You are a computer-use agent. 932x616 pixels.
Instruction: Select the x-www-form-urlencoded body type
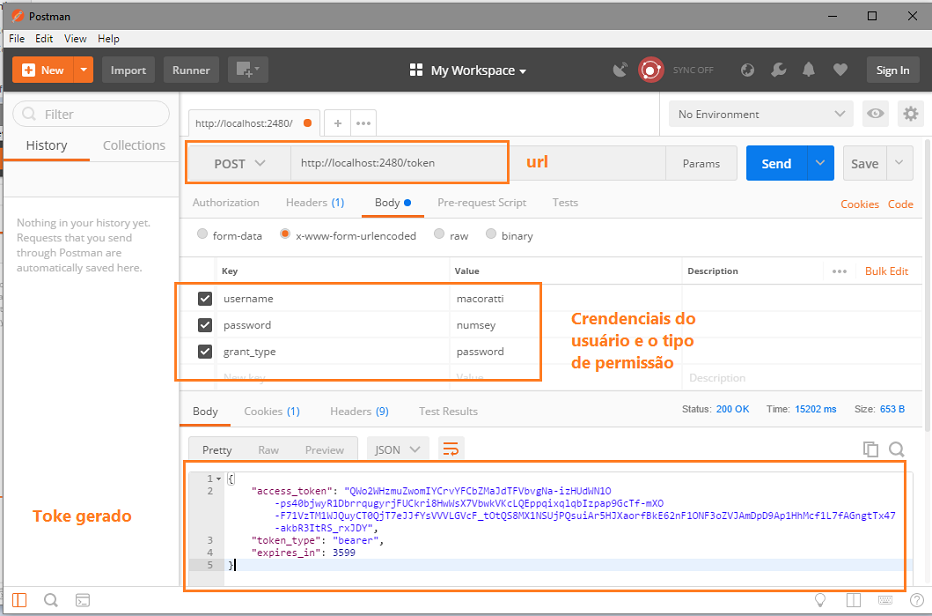pos(285,234)
